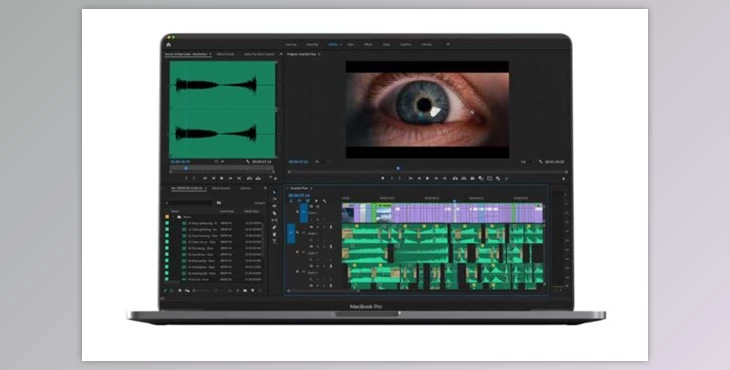Image resolution: width=730 pixels, height=370 pixels.
Task: Move the Program monitor playhead
Action: point(398,168)
